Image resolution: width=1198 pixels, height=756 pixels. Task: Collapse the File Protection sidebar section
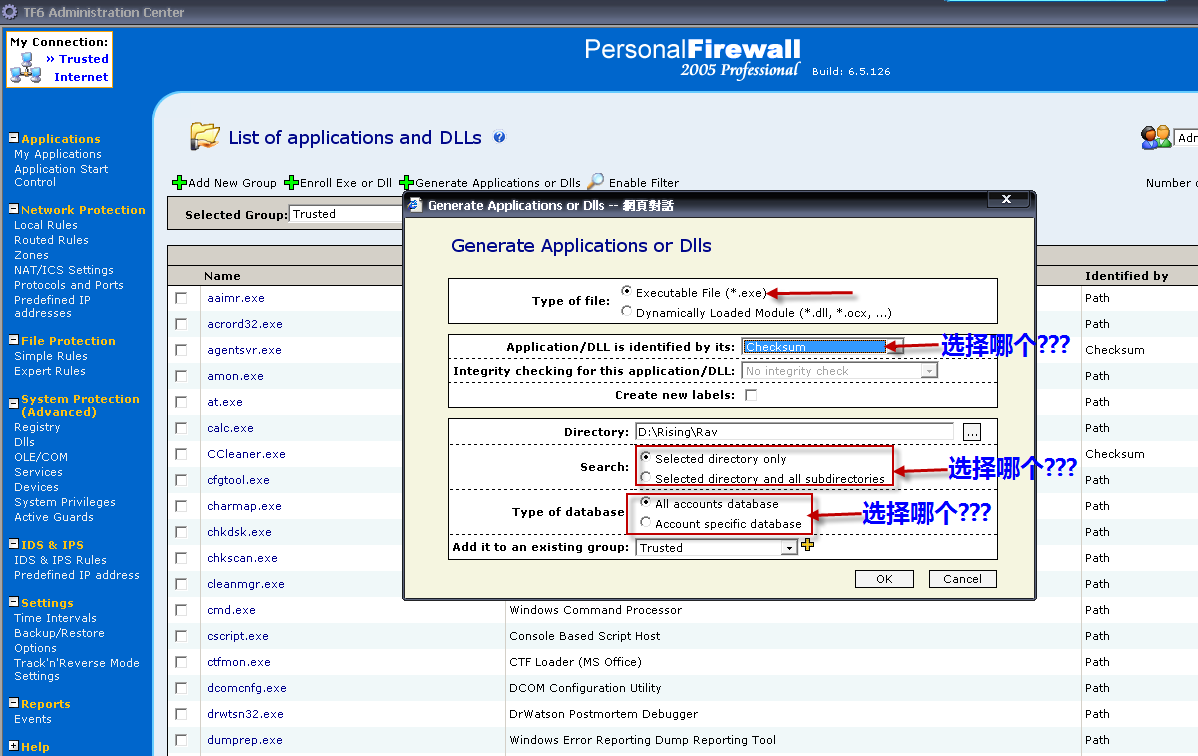point(13,340)
